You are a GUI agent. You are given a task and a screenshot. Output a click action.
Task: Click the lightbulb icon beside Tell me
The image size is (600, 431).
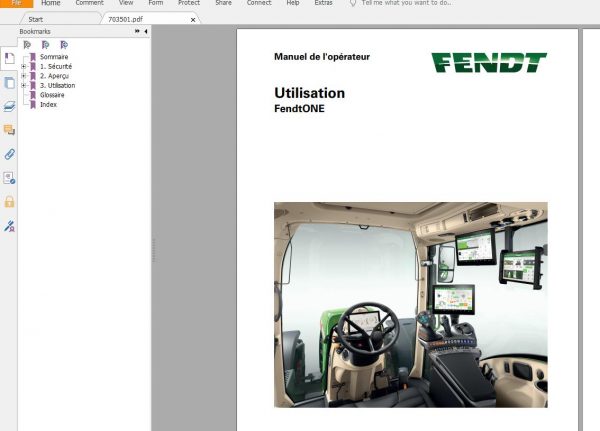[353, 3]
